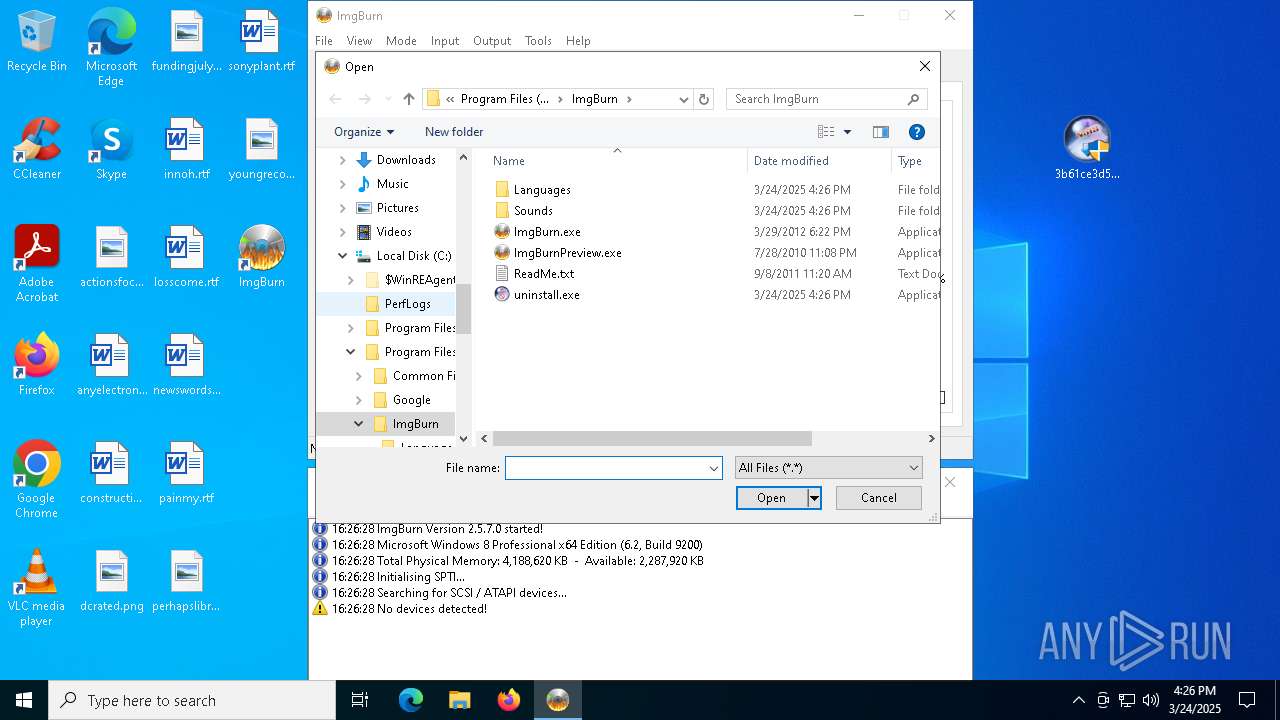This screenshot has width=1280, height=720.
Task: Sort by the Type column header
Action: [910, 161]
